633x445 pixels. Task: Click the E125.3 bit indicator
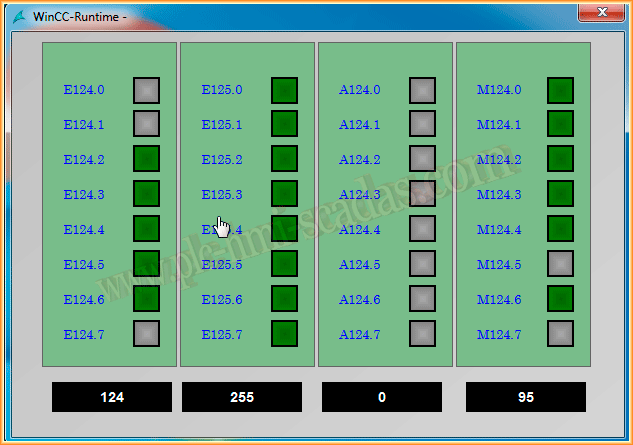(285, 194)
